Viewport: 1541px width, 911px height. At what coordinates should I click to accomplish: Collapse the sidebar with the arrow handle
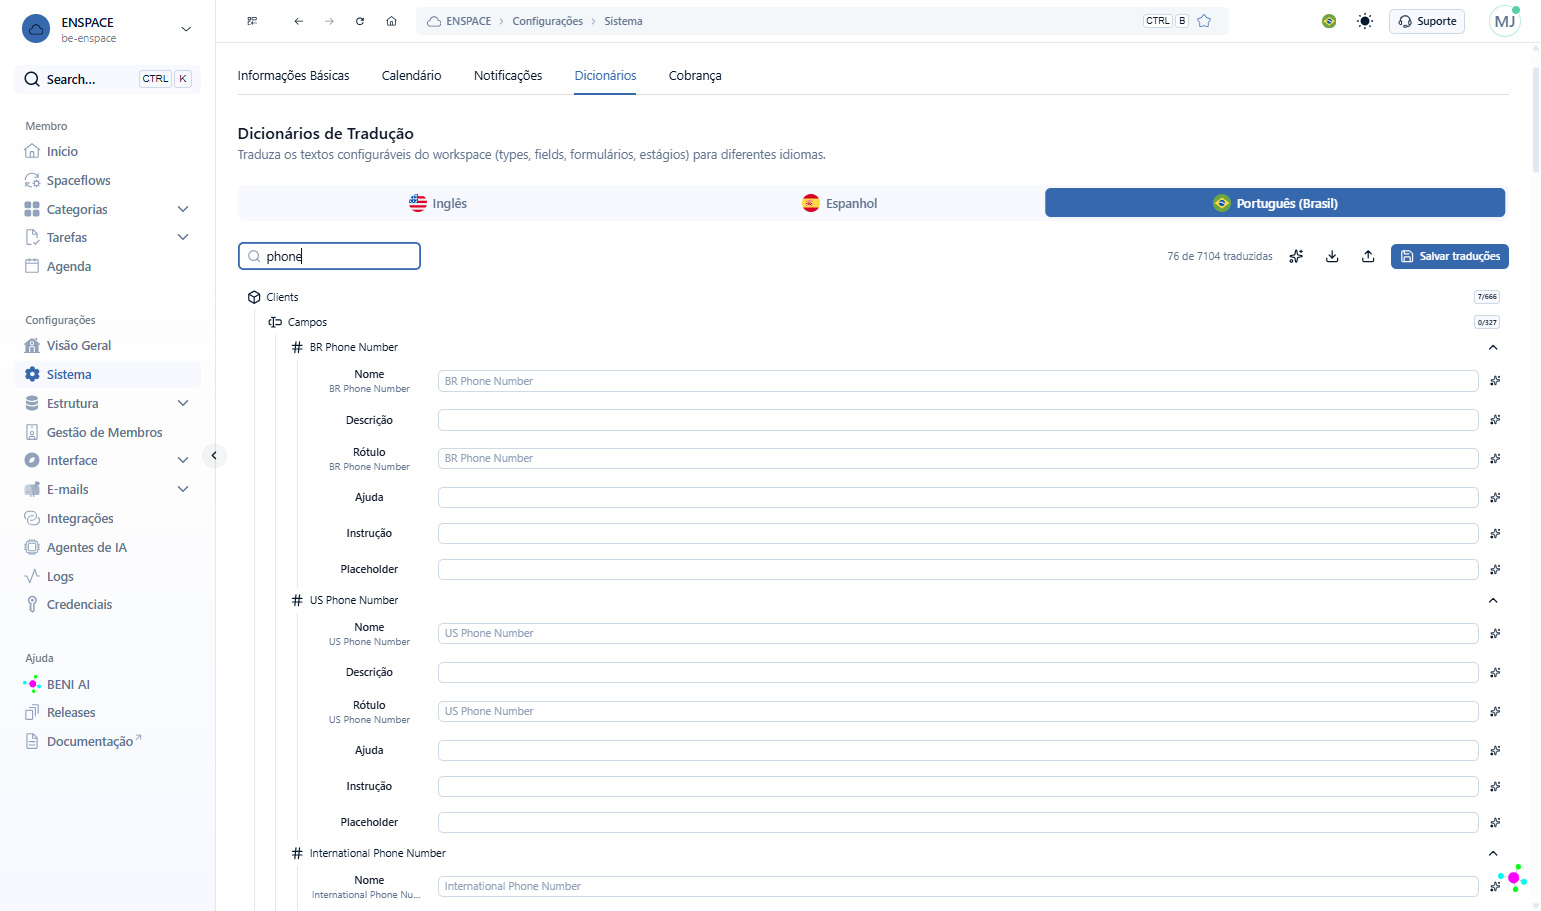click(x=214, y=456)
